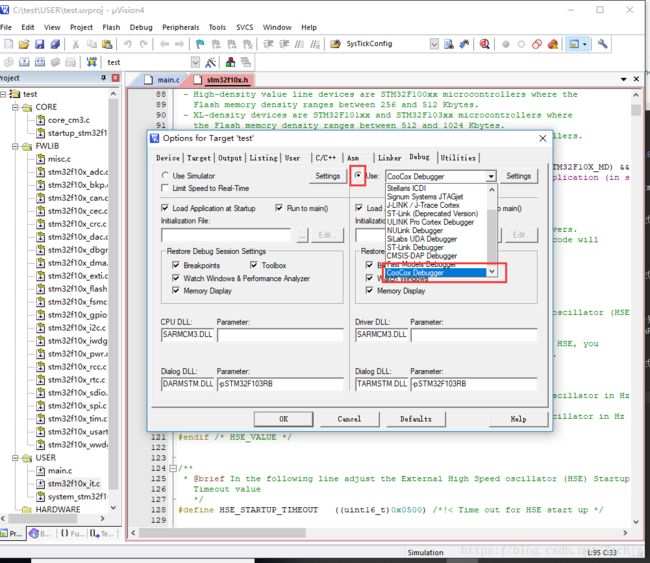Click the Configuration wrench icon
The height and width of the screenshot is (563, 650).
tap(602, 44)
